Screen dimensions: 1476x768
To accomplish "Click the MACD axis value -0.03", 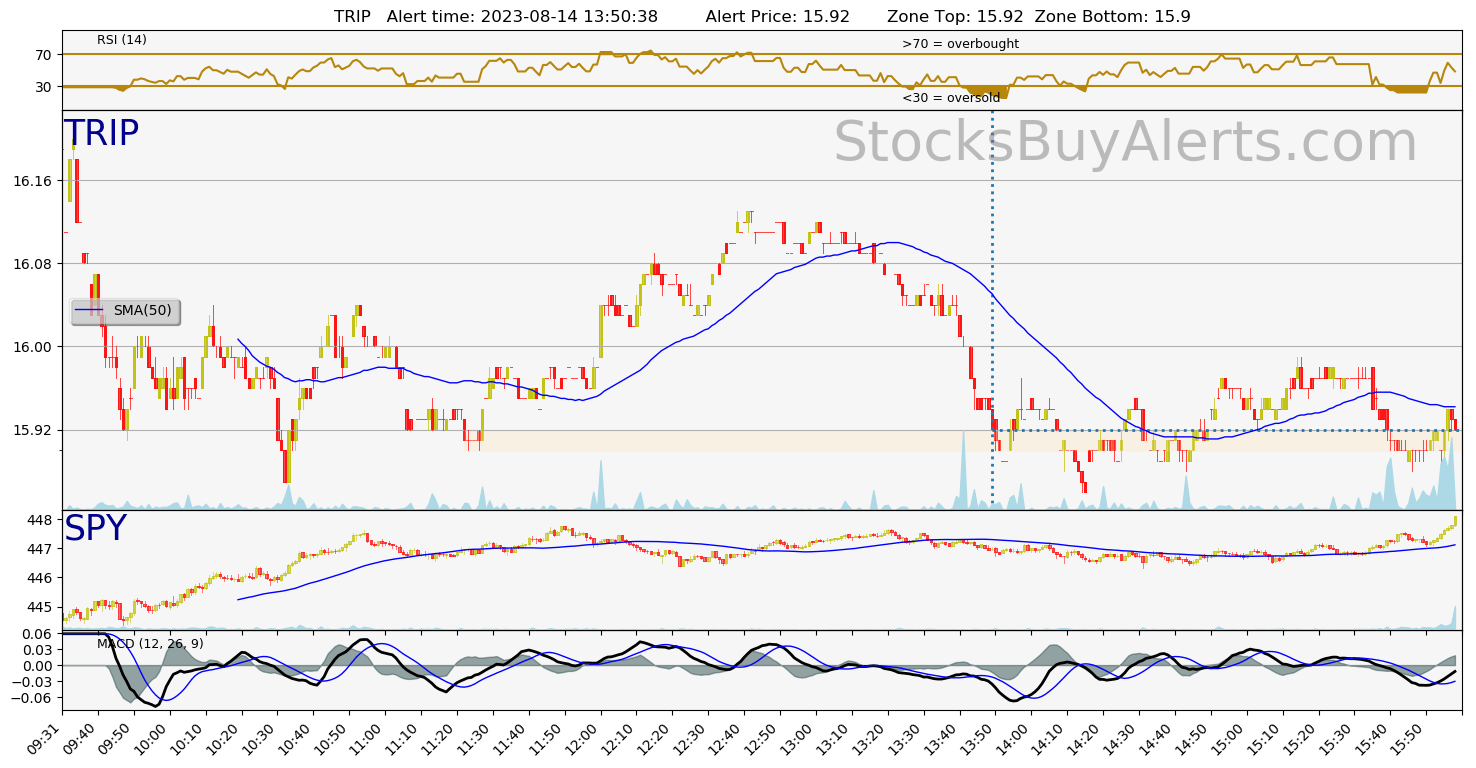I will [x=33, y=682].
